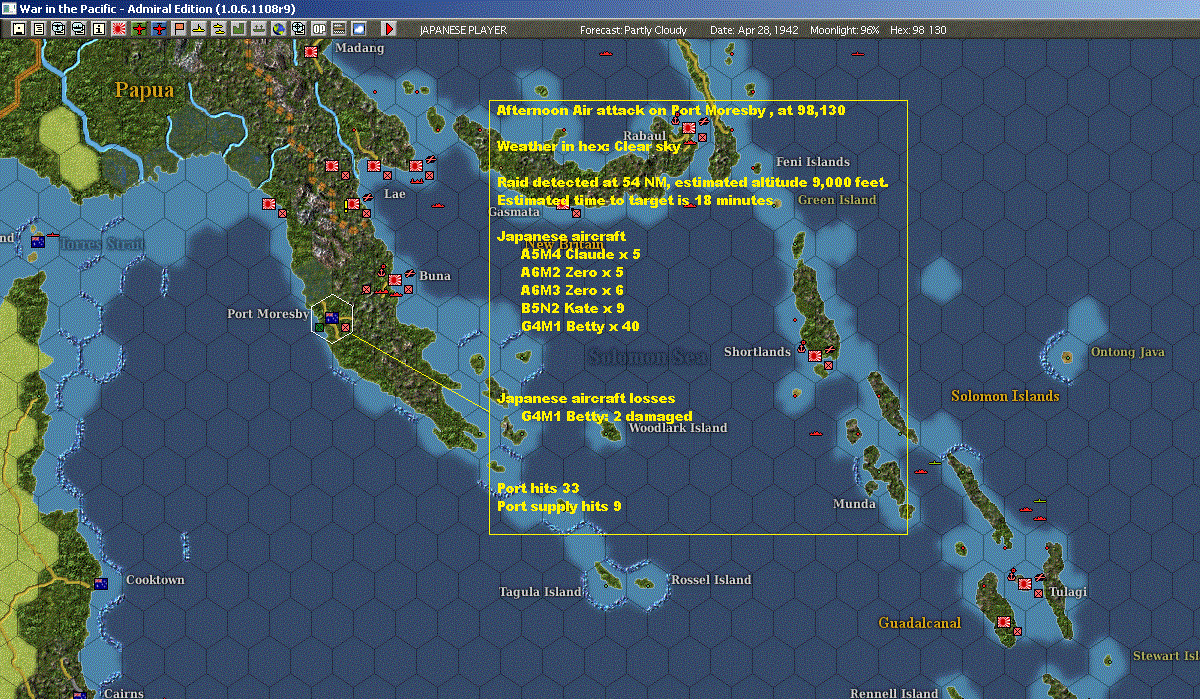The width and height of the screenshot is (1200, 699).
Task: Select the Japanese base flag near Tulagi
Action: pyautogui.click(x=1027, y=584)
